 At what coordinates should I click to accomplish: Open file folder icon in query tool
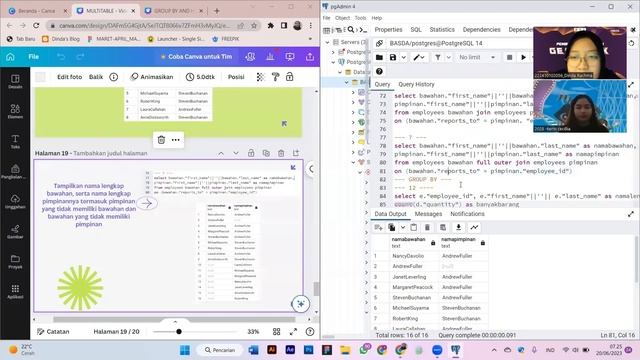tap(379, 58)
